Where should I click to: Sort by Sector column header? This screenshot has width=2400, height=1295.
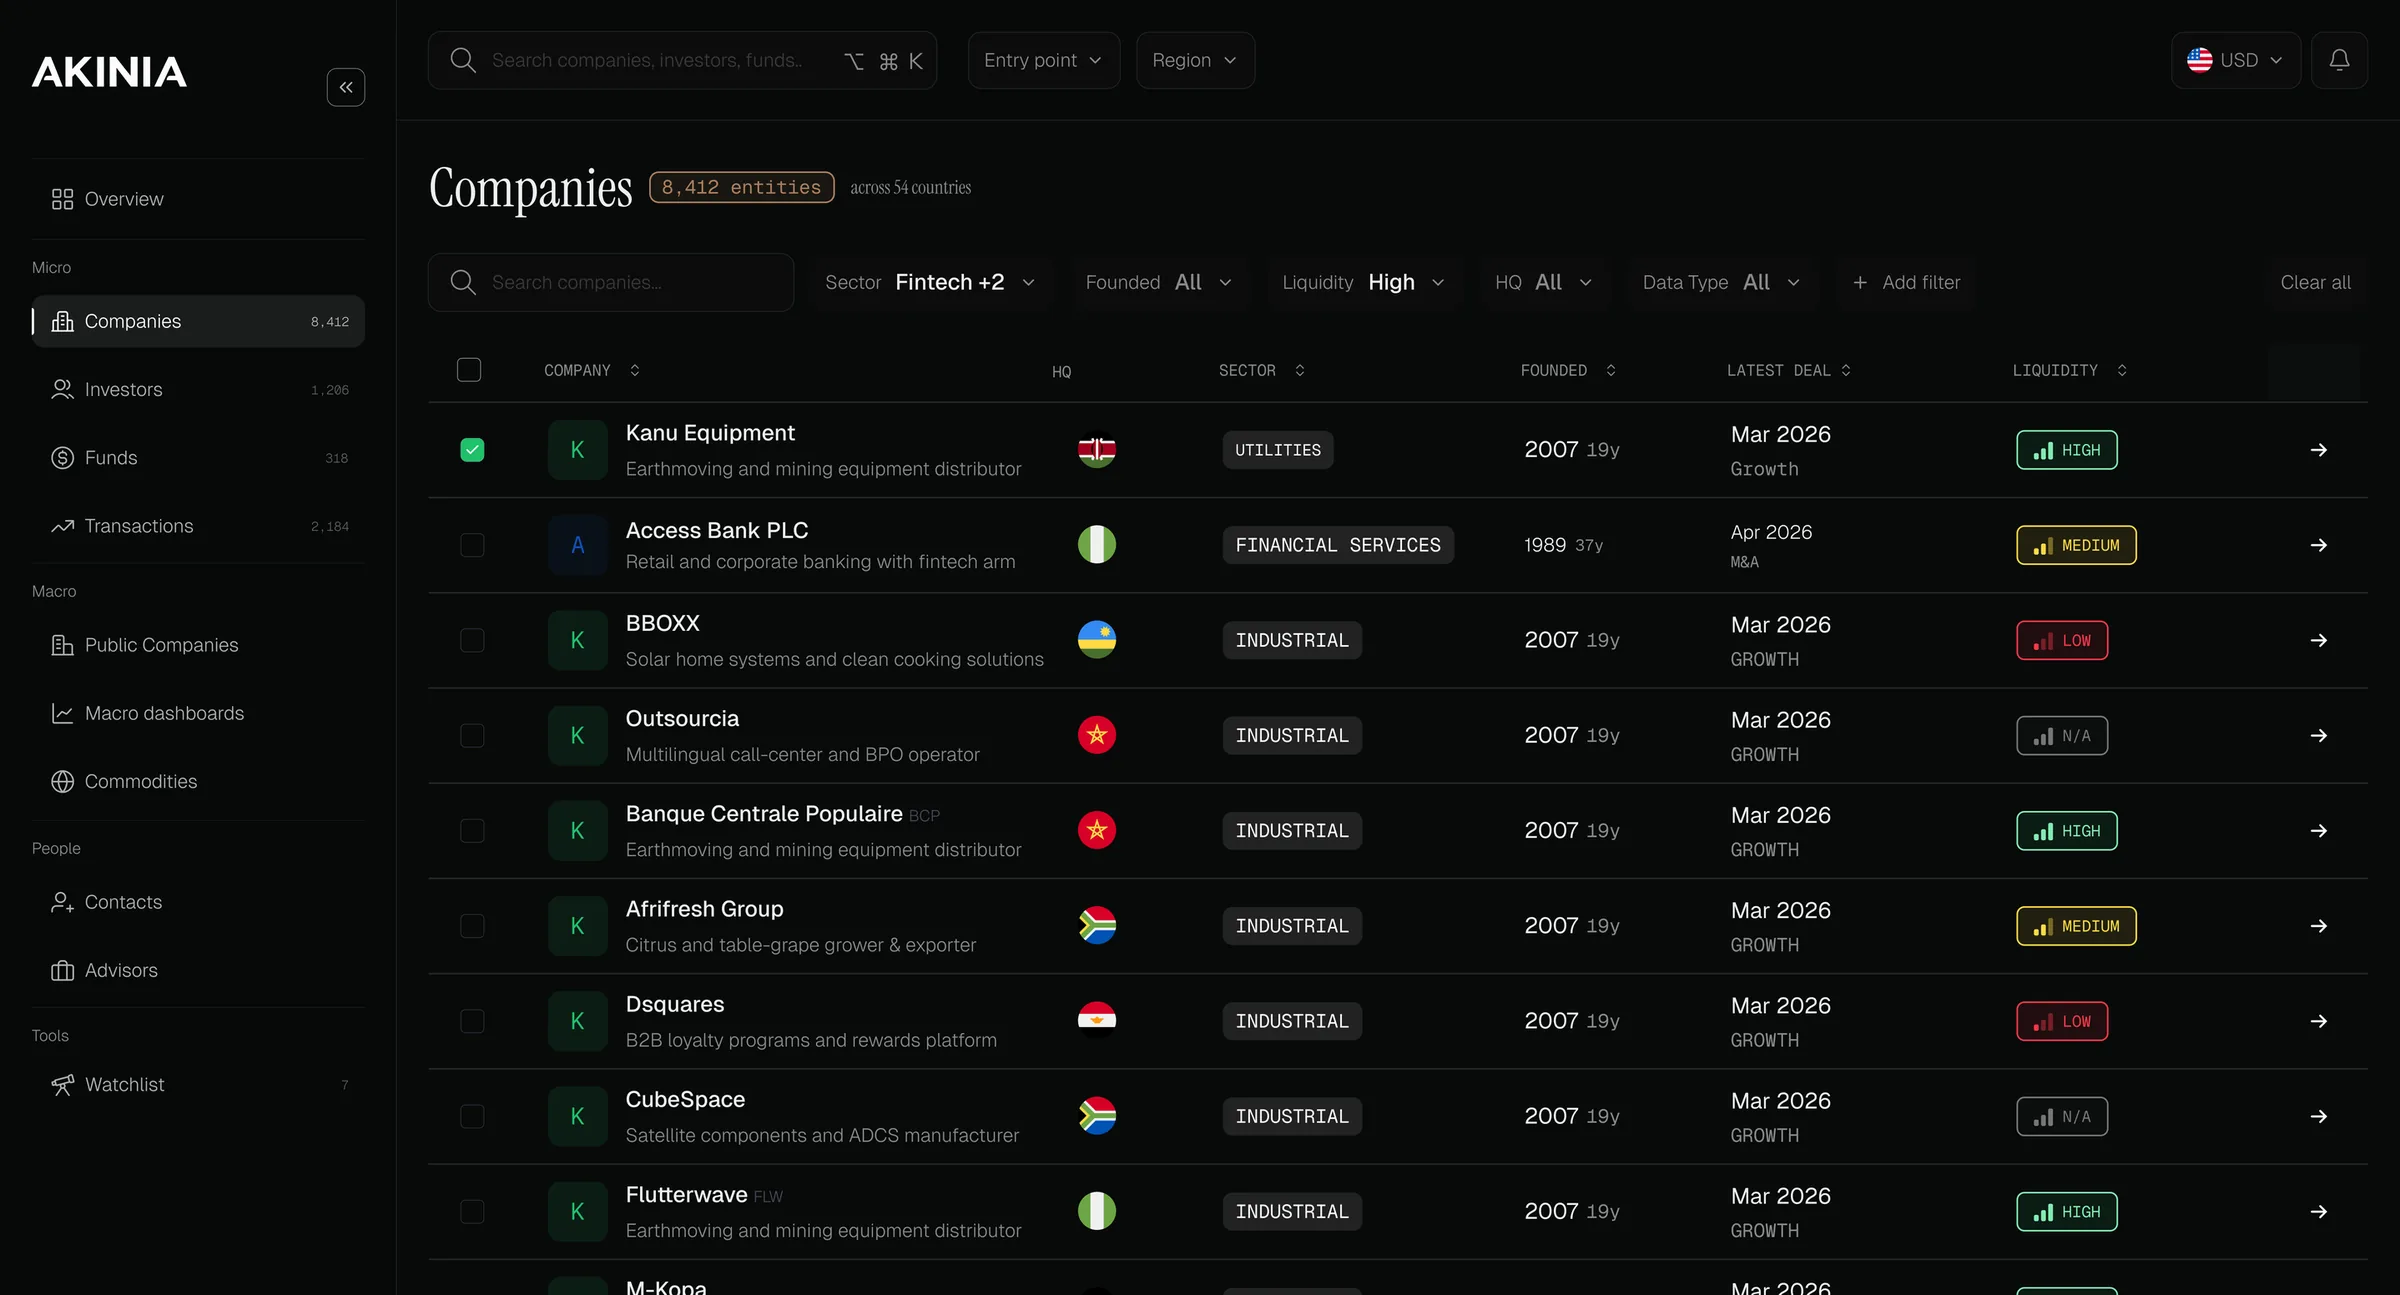click(x=1262, y=370)
